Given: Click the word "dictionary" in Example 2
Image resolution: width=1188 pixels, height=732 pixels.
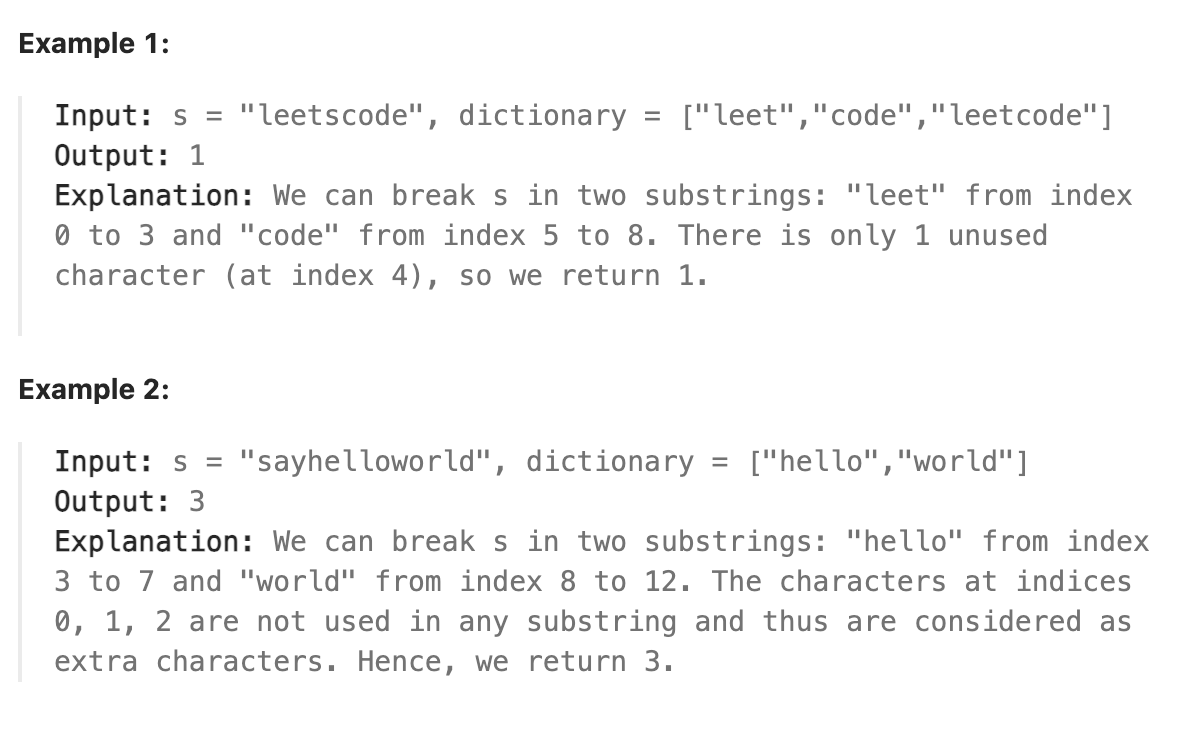Looking at the screenshot, I should 610,462.
